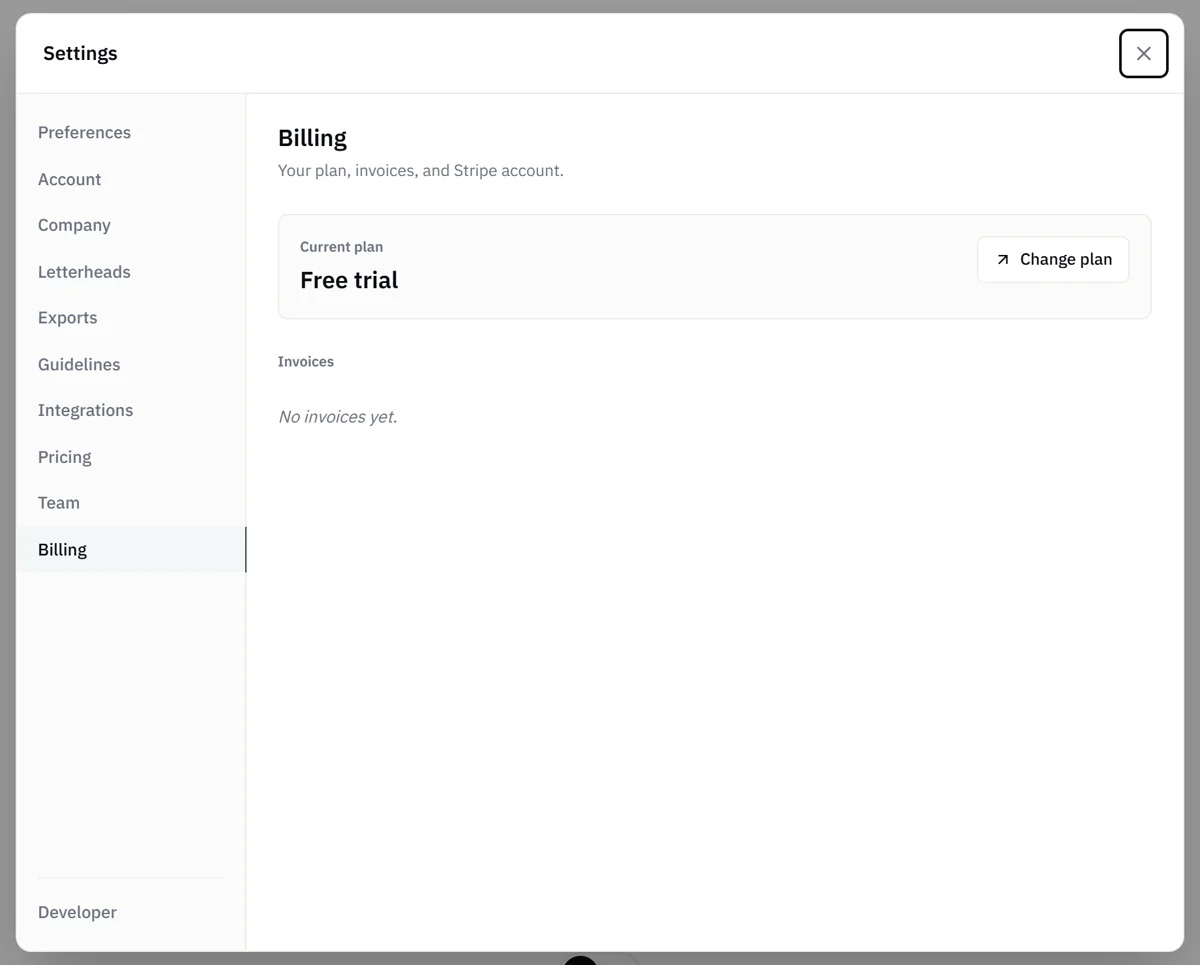
Task: Open the Exports section
Action: click(131, 318)
